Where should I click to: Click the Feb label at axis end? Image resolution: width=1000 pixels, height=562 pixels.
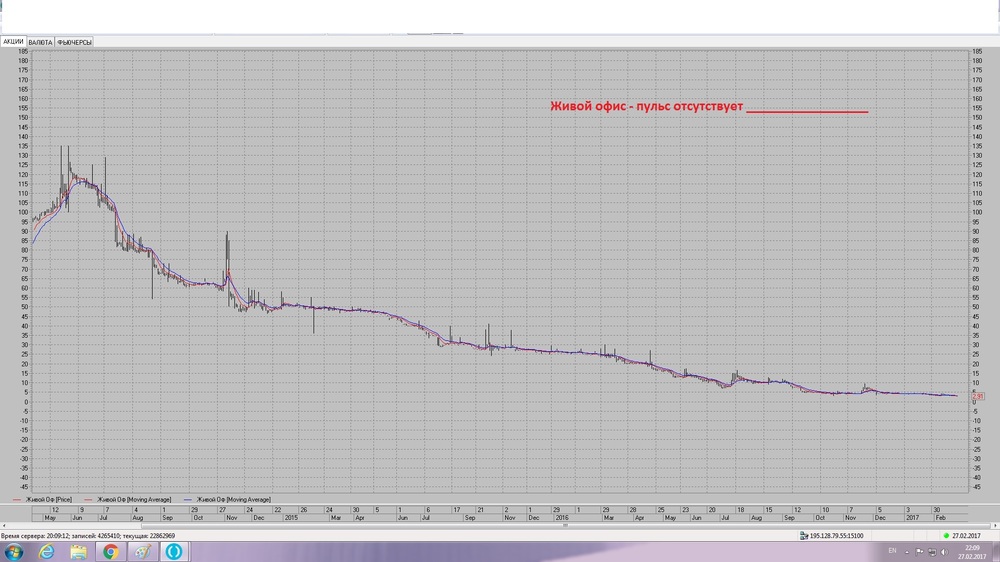[x=940, y=517]
